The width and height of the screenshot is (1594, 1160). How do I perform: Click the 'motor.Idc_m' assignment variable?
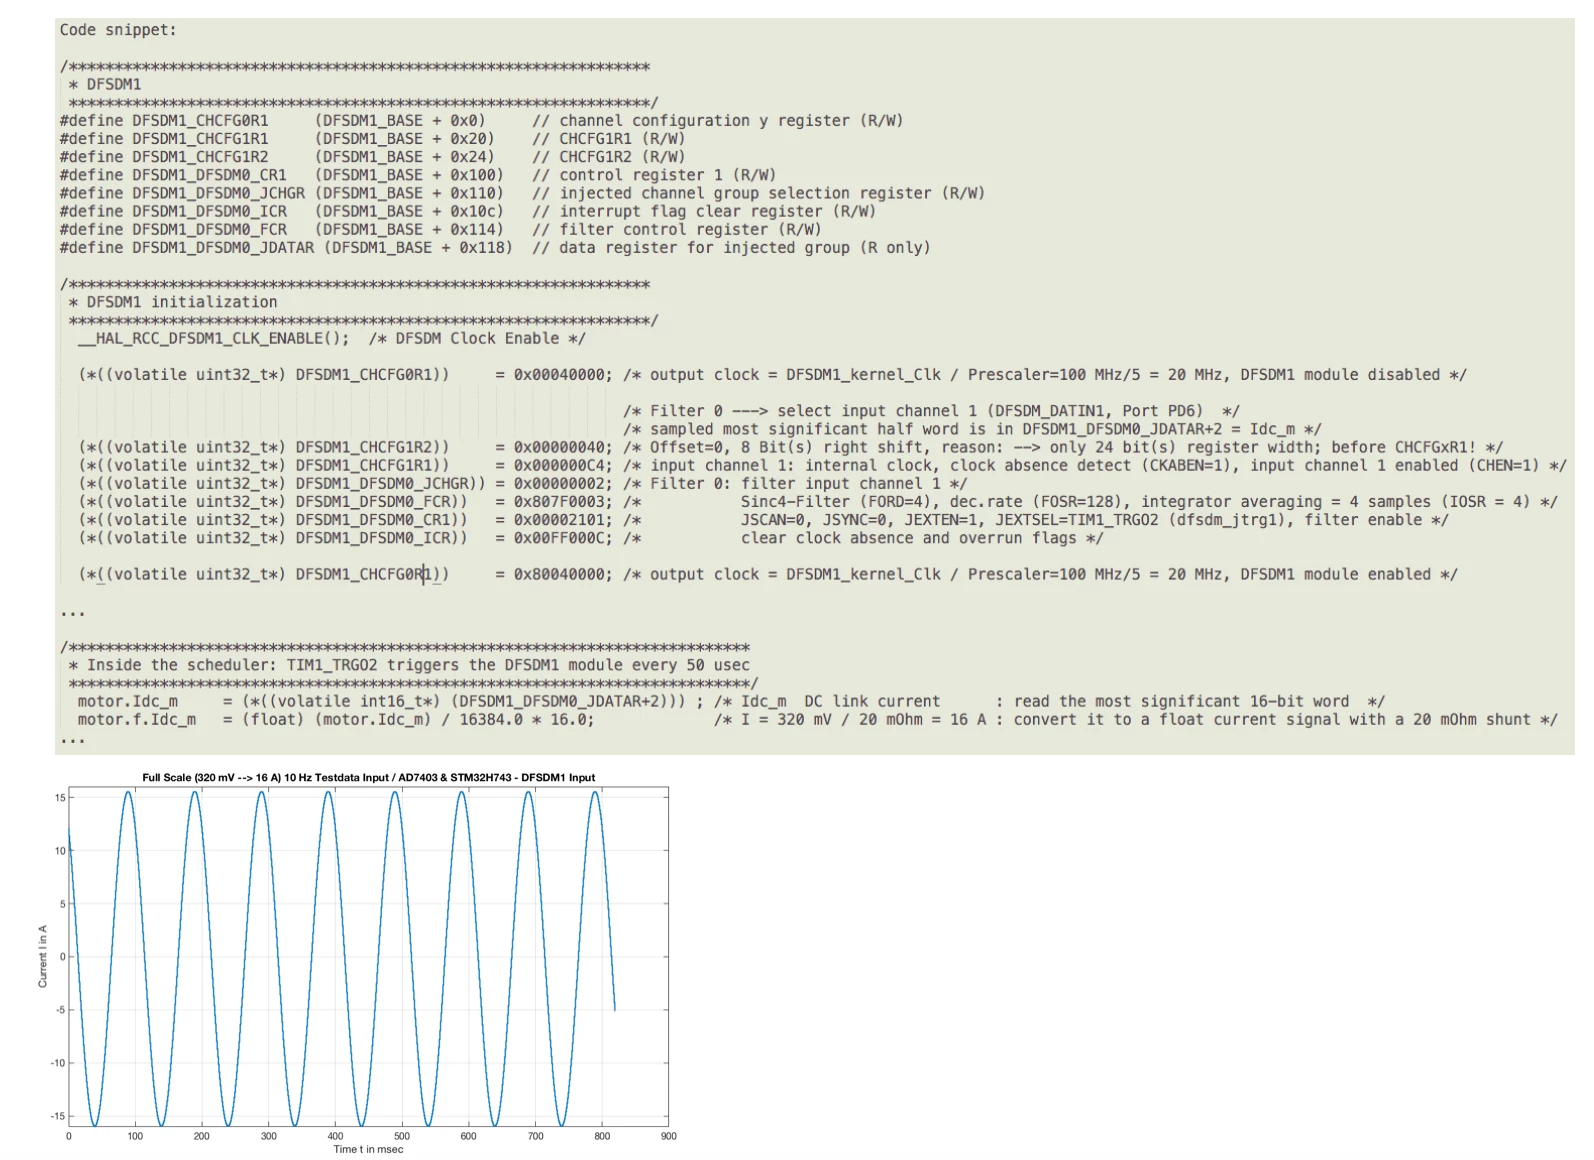click(x=128, y=702)
